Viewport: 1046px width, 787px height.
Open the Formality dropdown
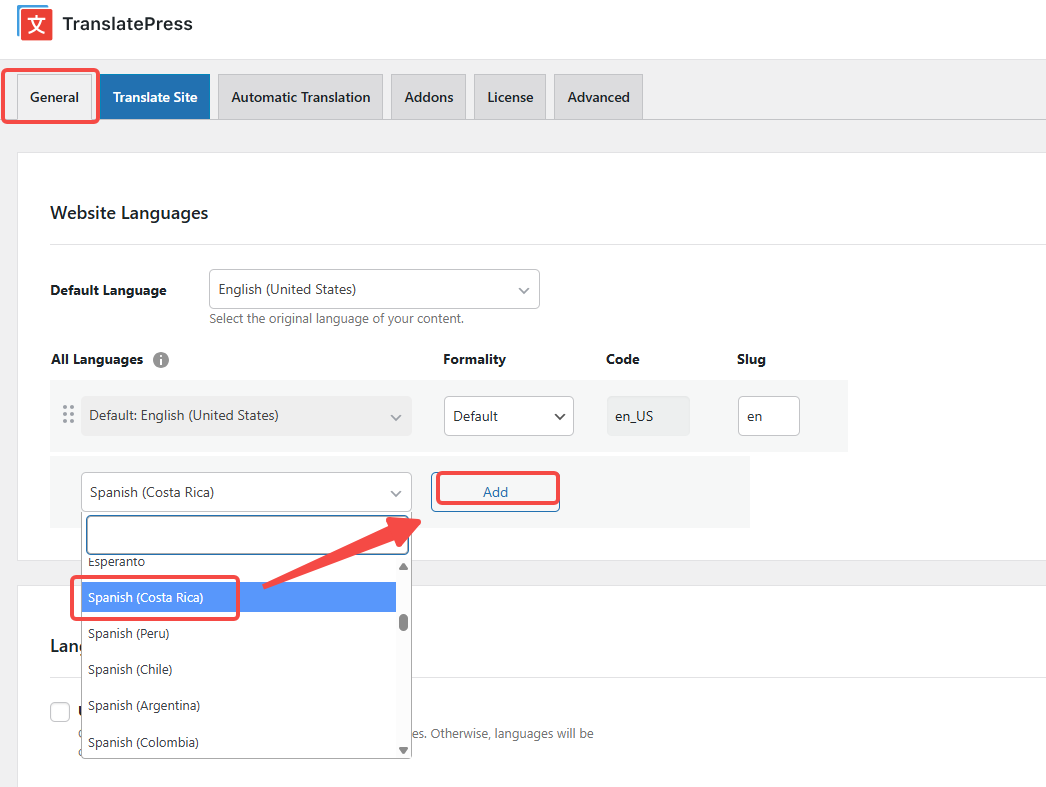tap(508, 415)
